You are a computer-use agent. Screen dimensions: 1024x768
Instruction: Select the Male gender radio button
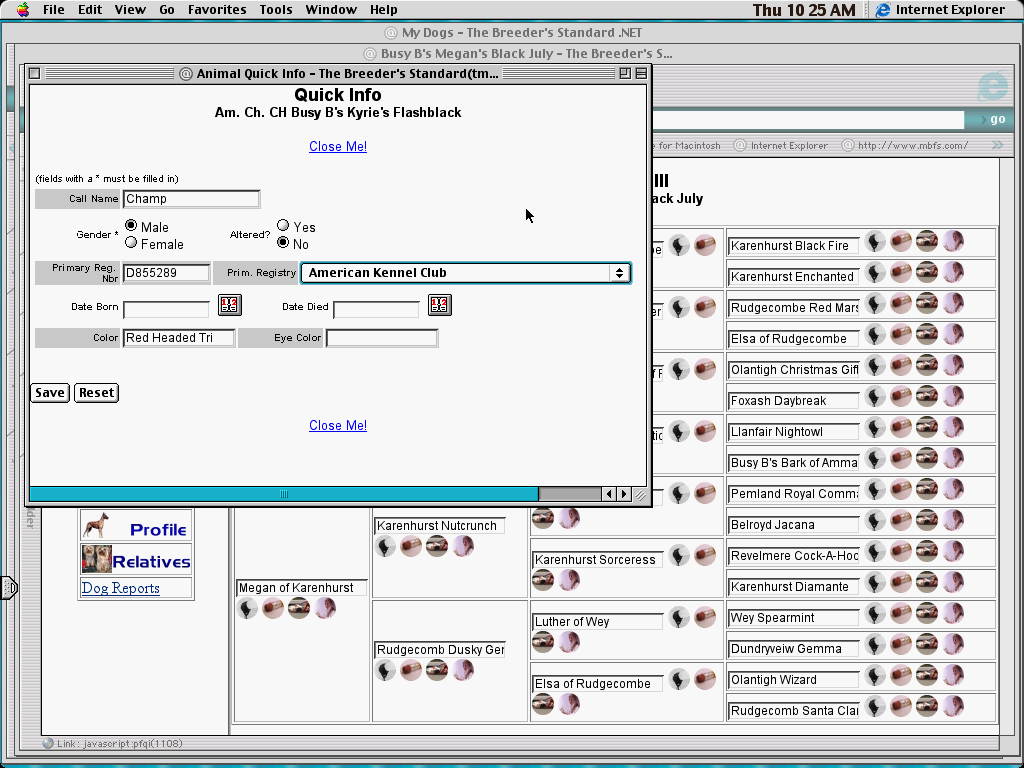pos(131,226)
